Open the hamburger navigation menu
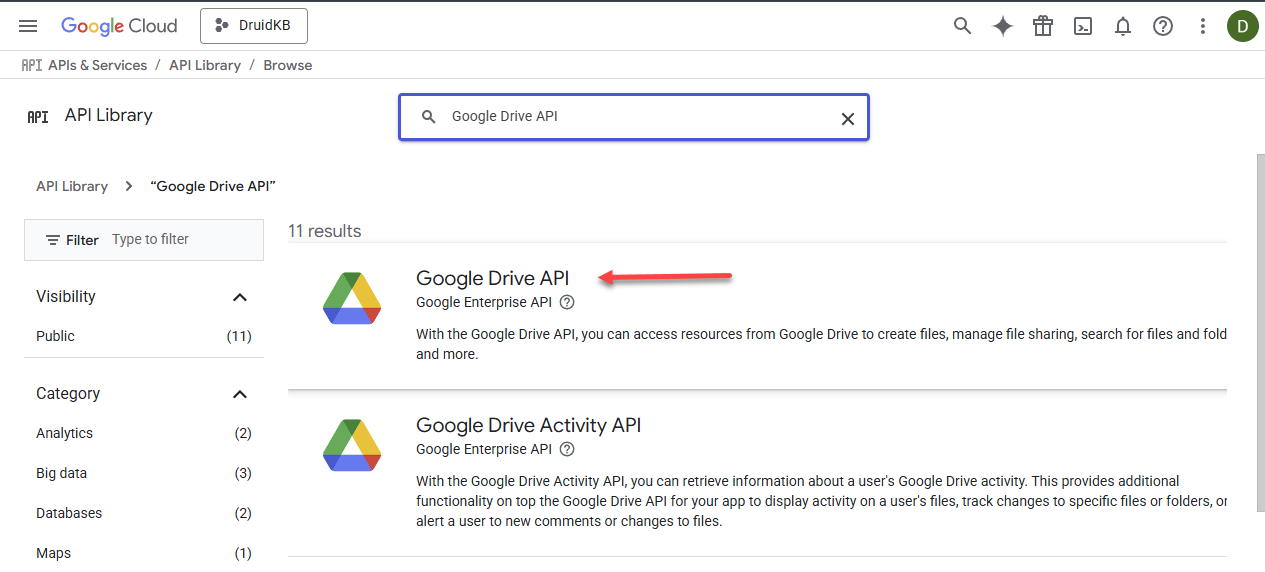1265x572 pixels. (x=28, y=26)
